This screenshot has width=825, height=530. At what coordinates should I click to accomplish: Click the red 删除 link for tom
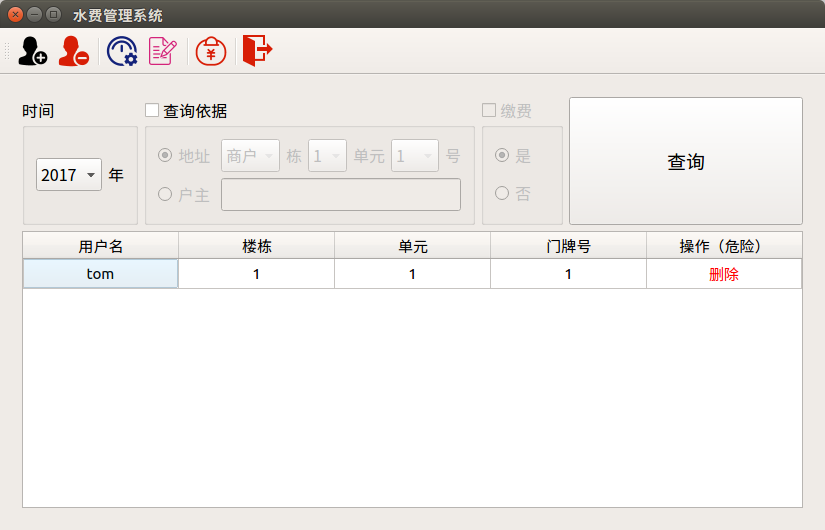(x=724, y=274)
